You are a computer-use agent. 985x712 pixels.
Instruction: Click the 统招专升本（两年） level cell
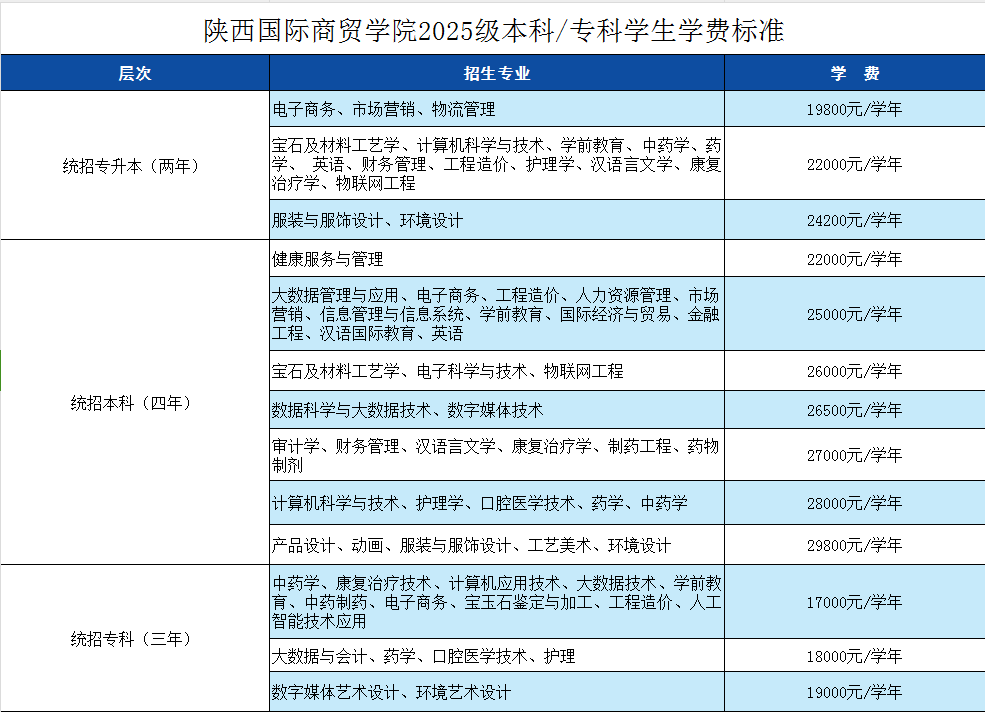tap(135, 165)
